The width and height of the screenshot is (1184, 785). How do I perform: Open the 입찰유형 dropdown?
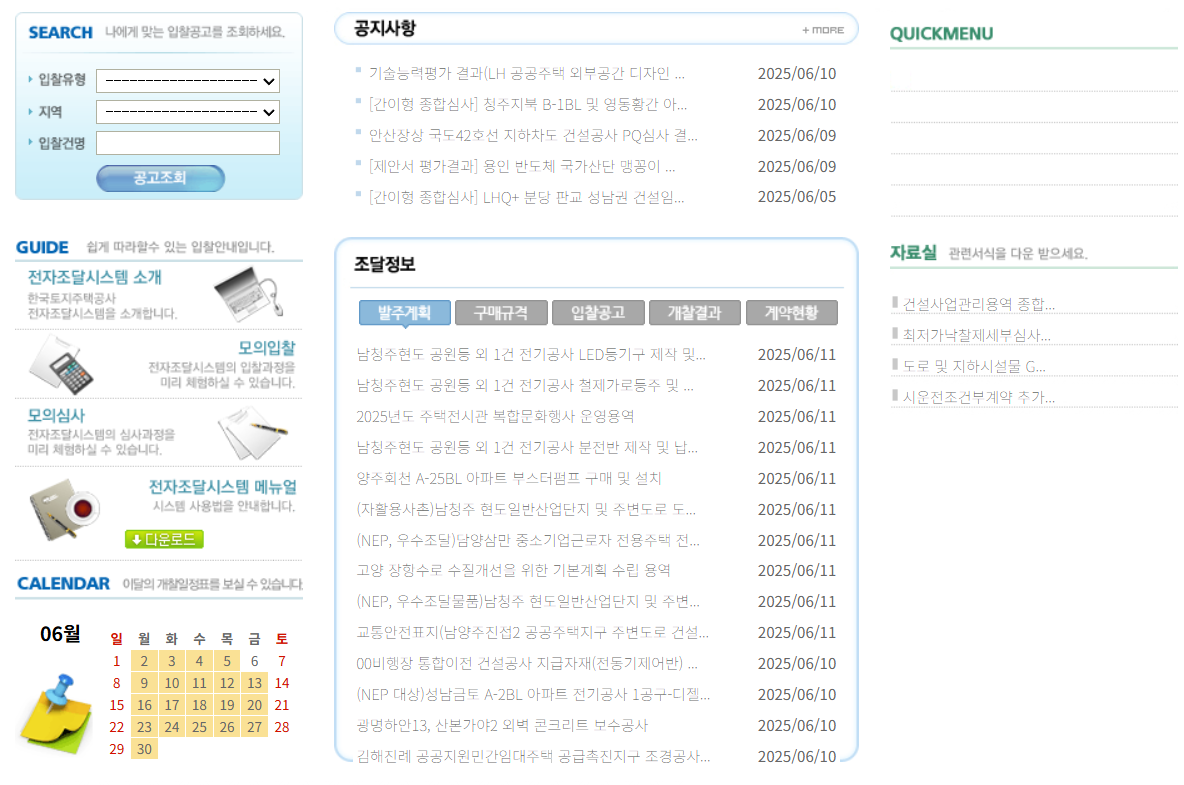(187, 81)
